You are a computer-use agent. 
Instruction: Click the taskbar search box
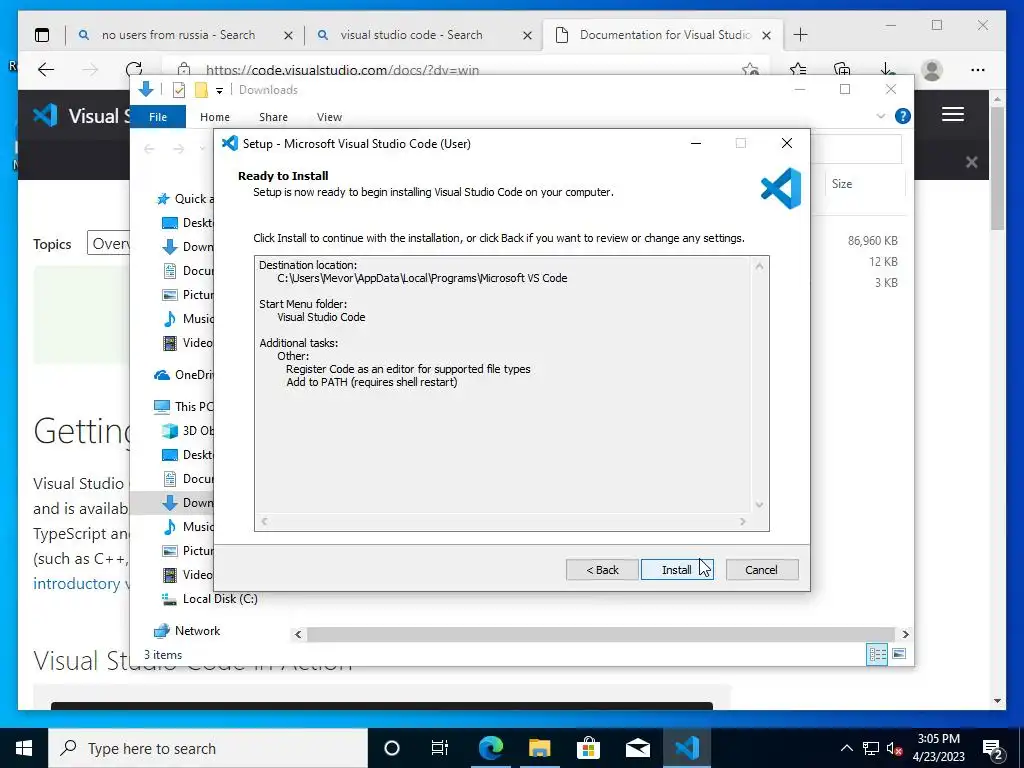pyautogui.click(x=208, y=748)
